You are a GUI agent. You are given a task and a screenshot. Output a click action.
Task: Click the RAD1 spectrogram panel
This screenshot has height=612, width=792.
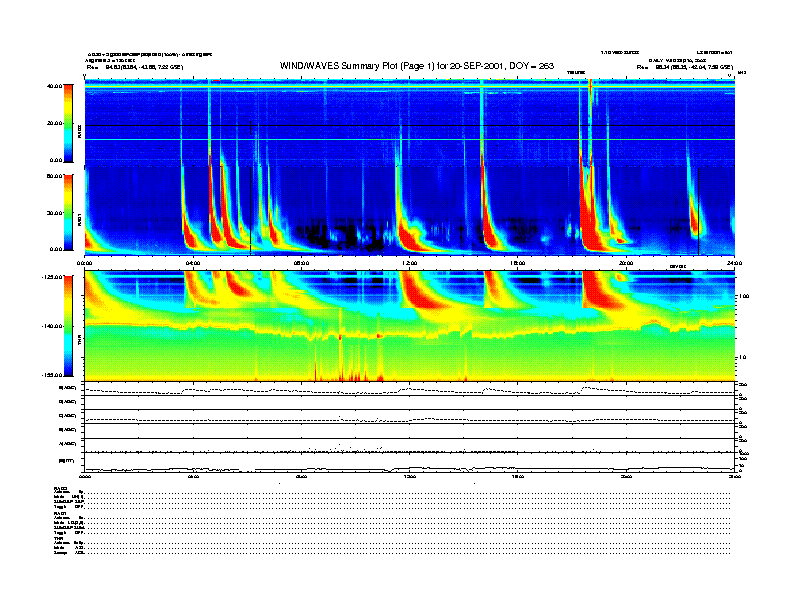[x=409, y=211]
